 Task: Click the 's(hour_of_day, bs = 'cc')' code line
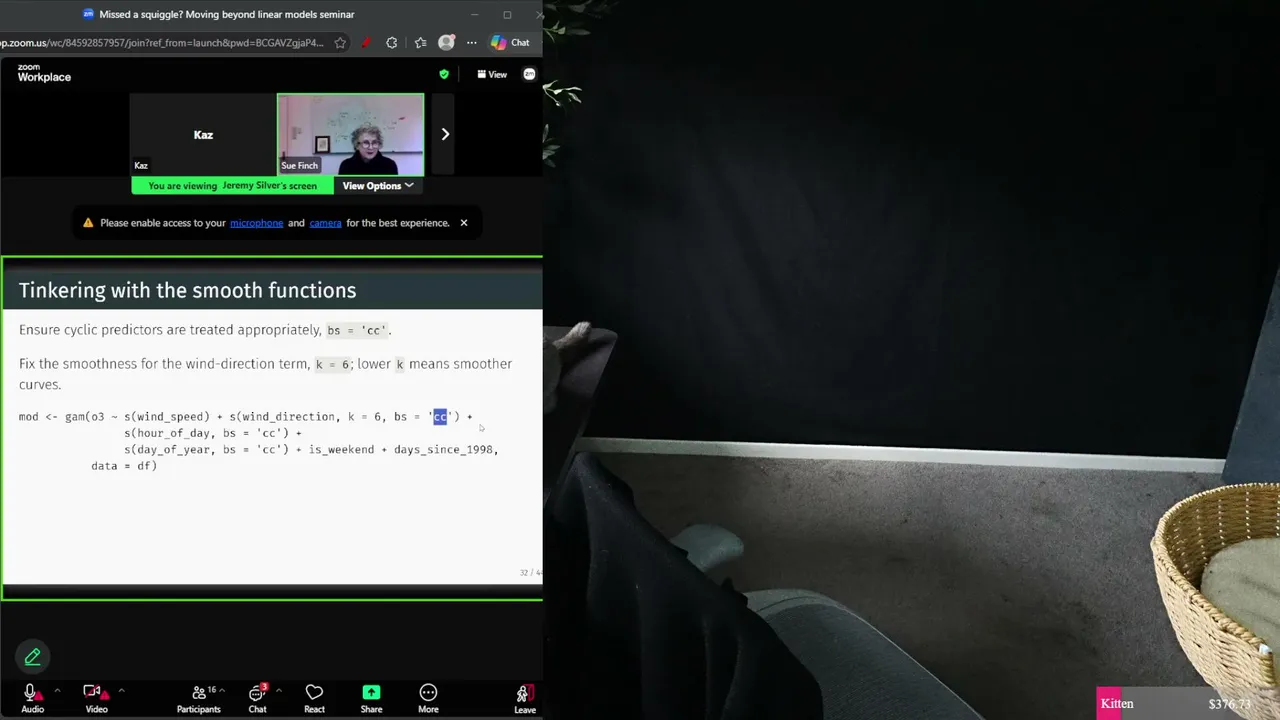tap(213, 433)
